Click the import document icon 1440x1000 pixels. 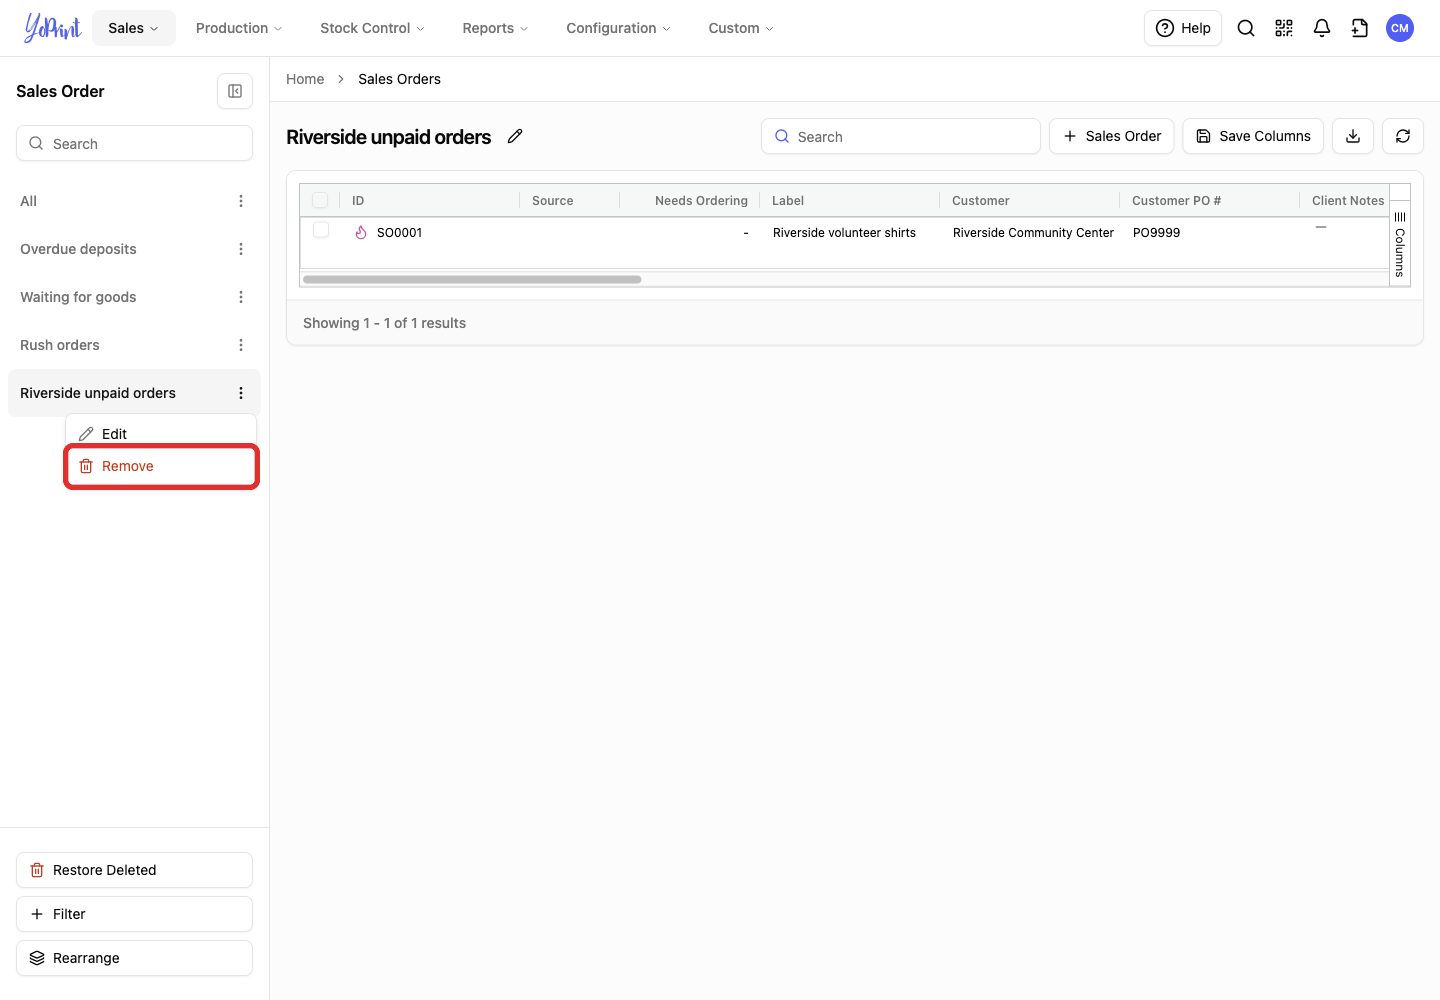[x=1360, y=28]
